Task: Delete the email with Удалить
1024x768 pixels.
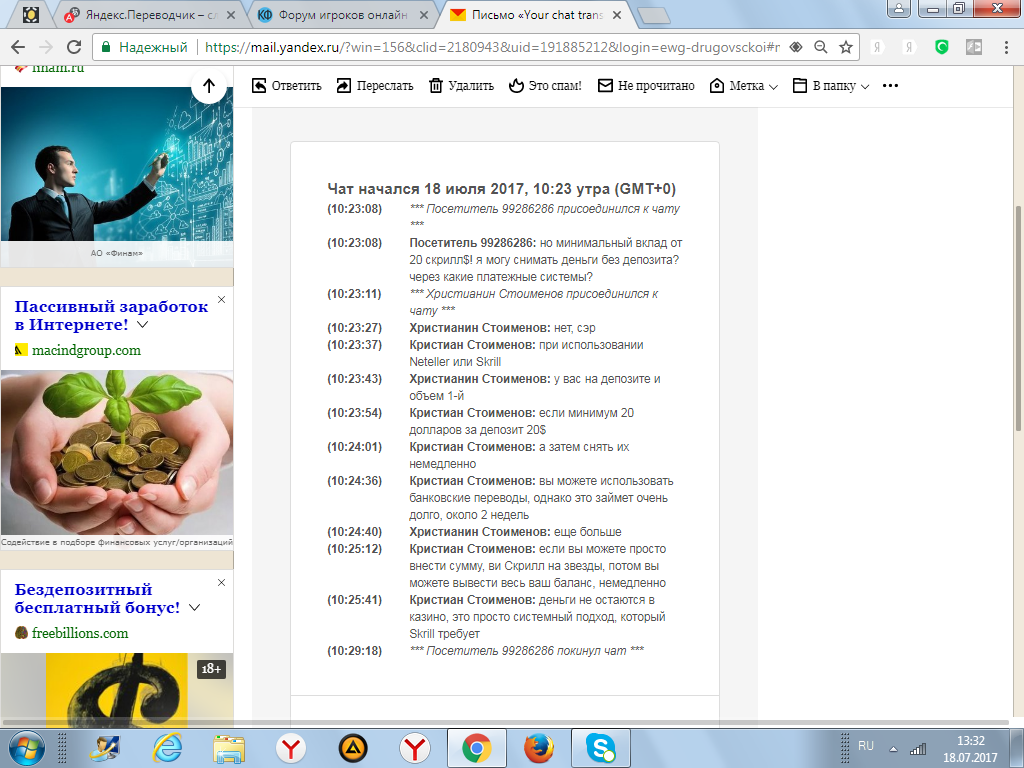Action: tap(461, 86)
